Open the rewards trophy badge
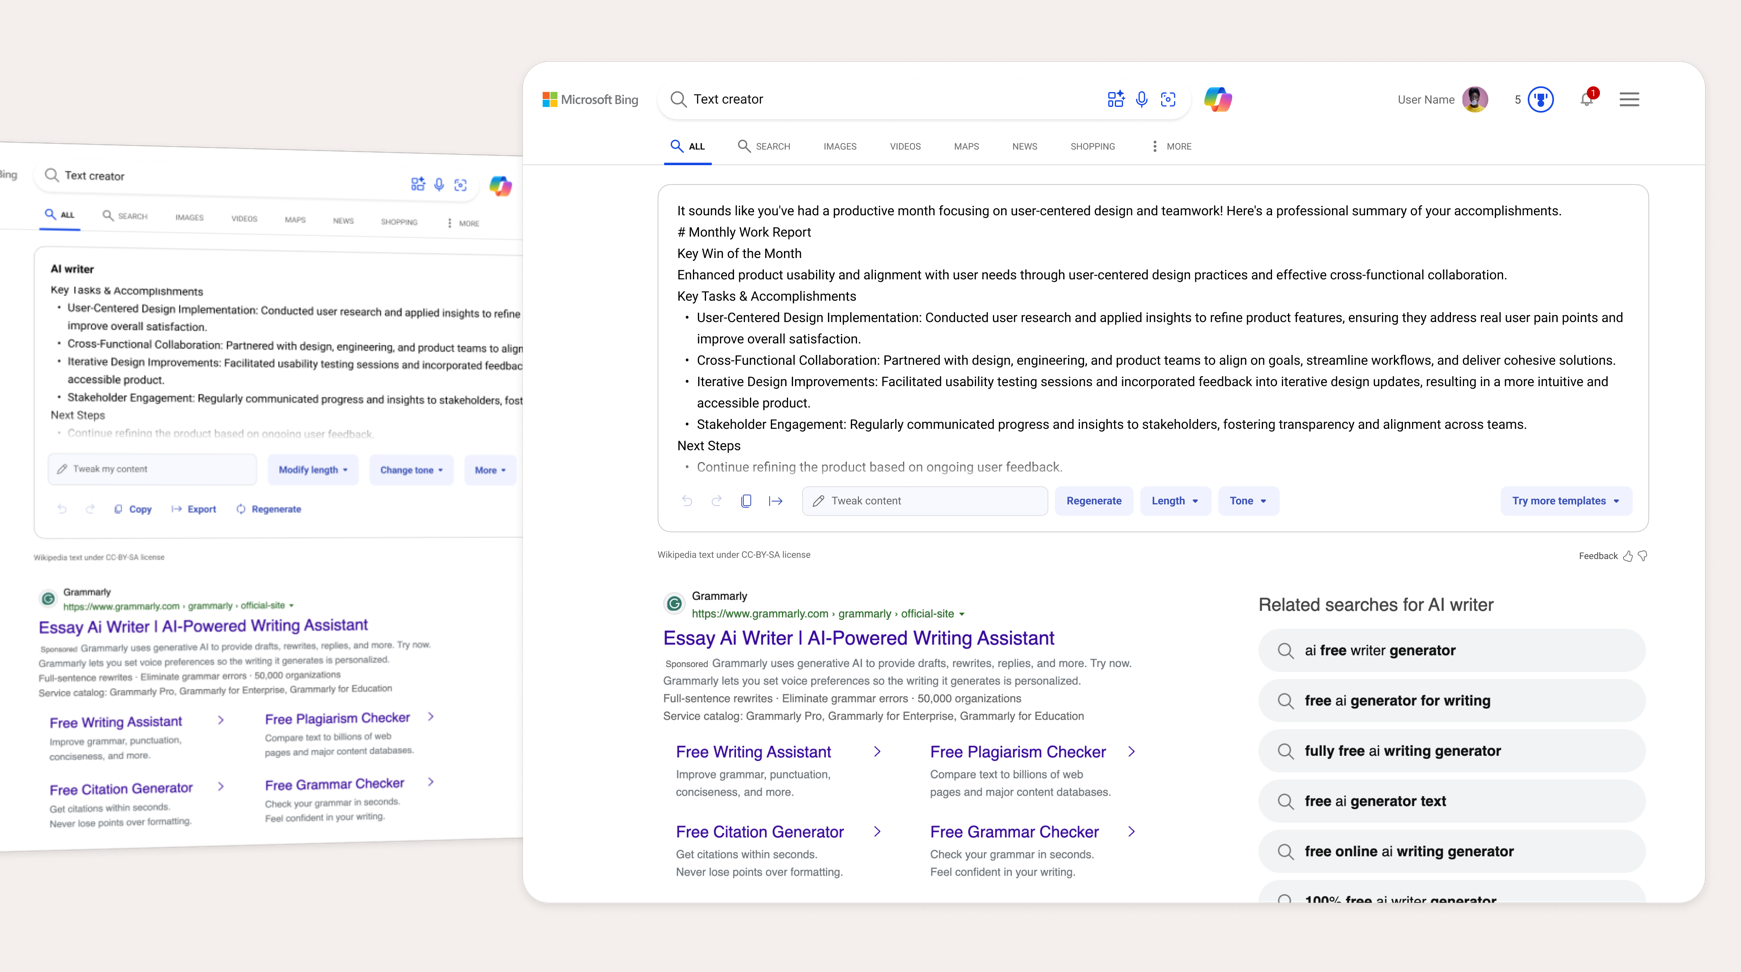 coord(1541,99)
